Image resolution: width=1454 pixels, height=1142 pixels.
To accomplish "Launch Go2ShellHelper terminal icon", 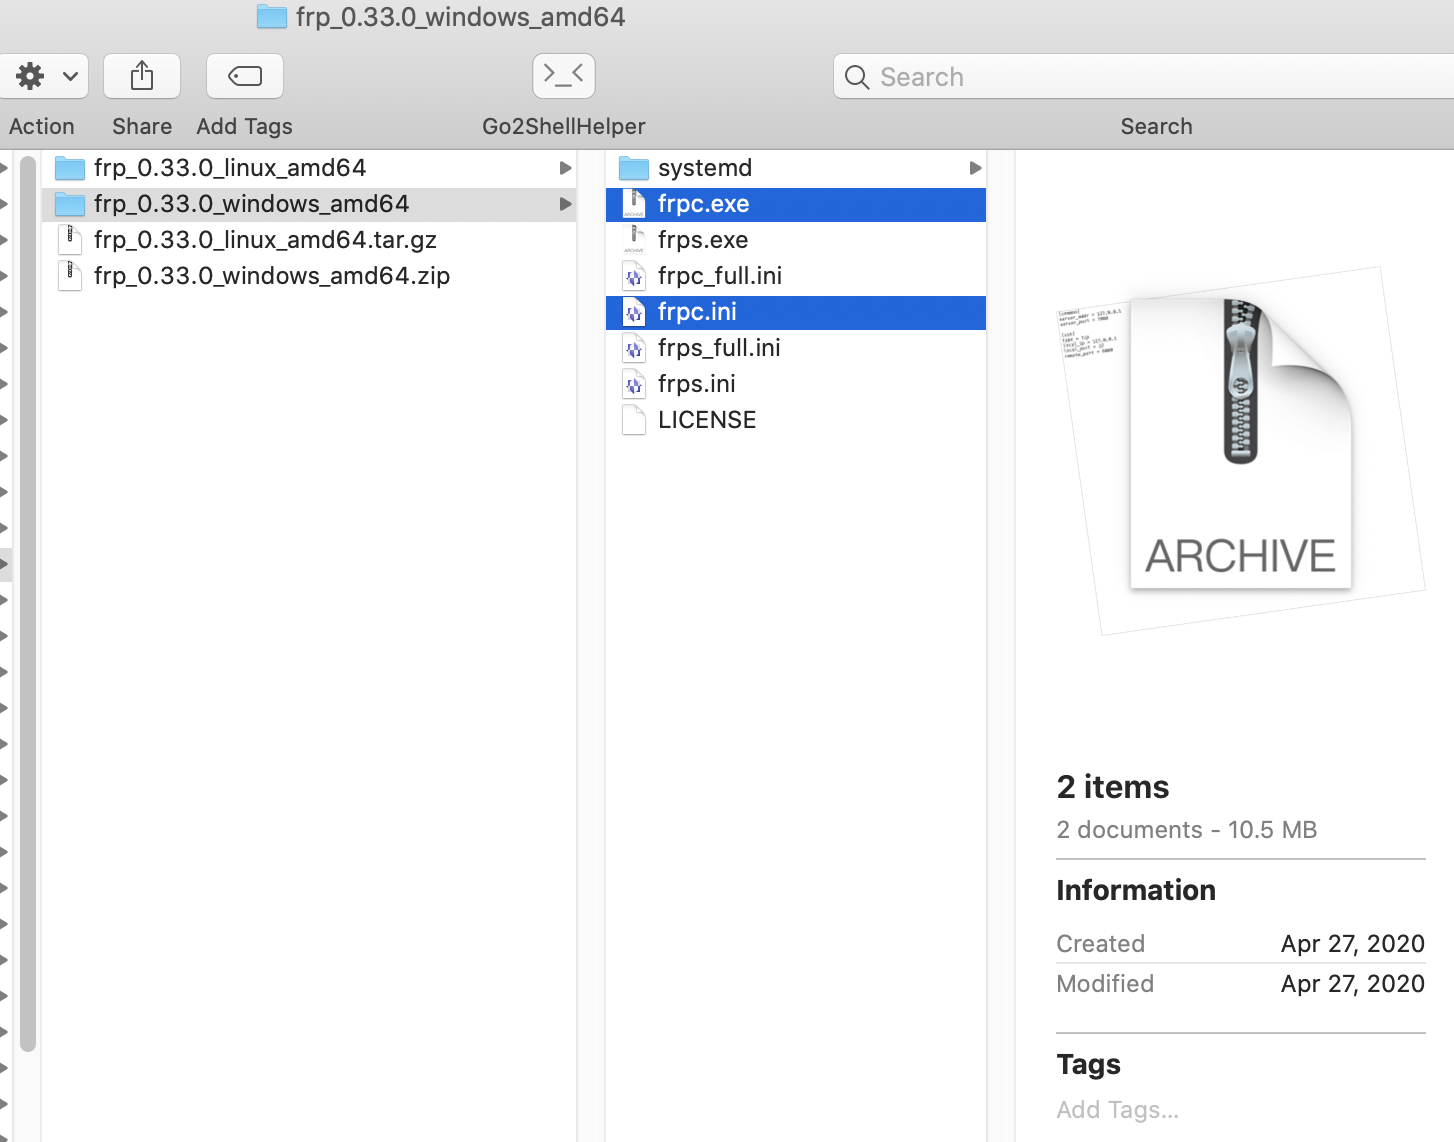I will pos(564,76).
